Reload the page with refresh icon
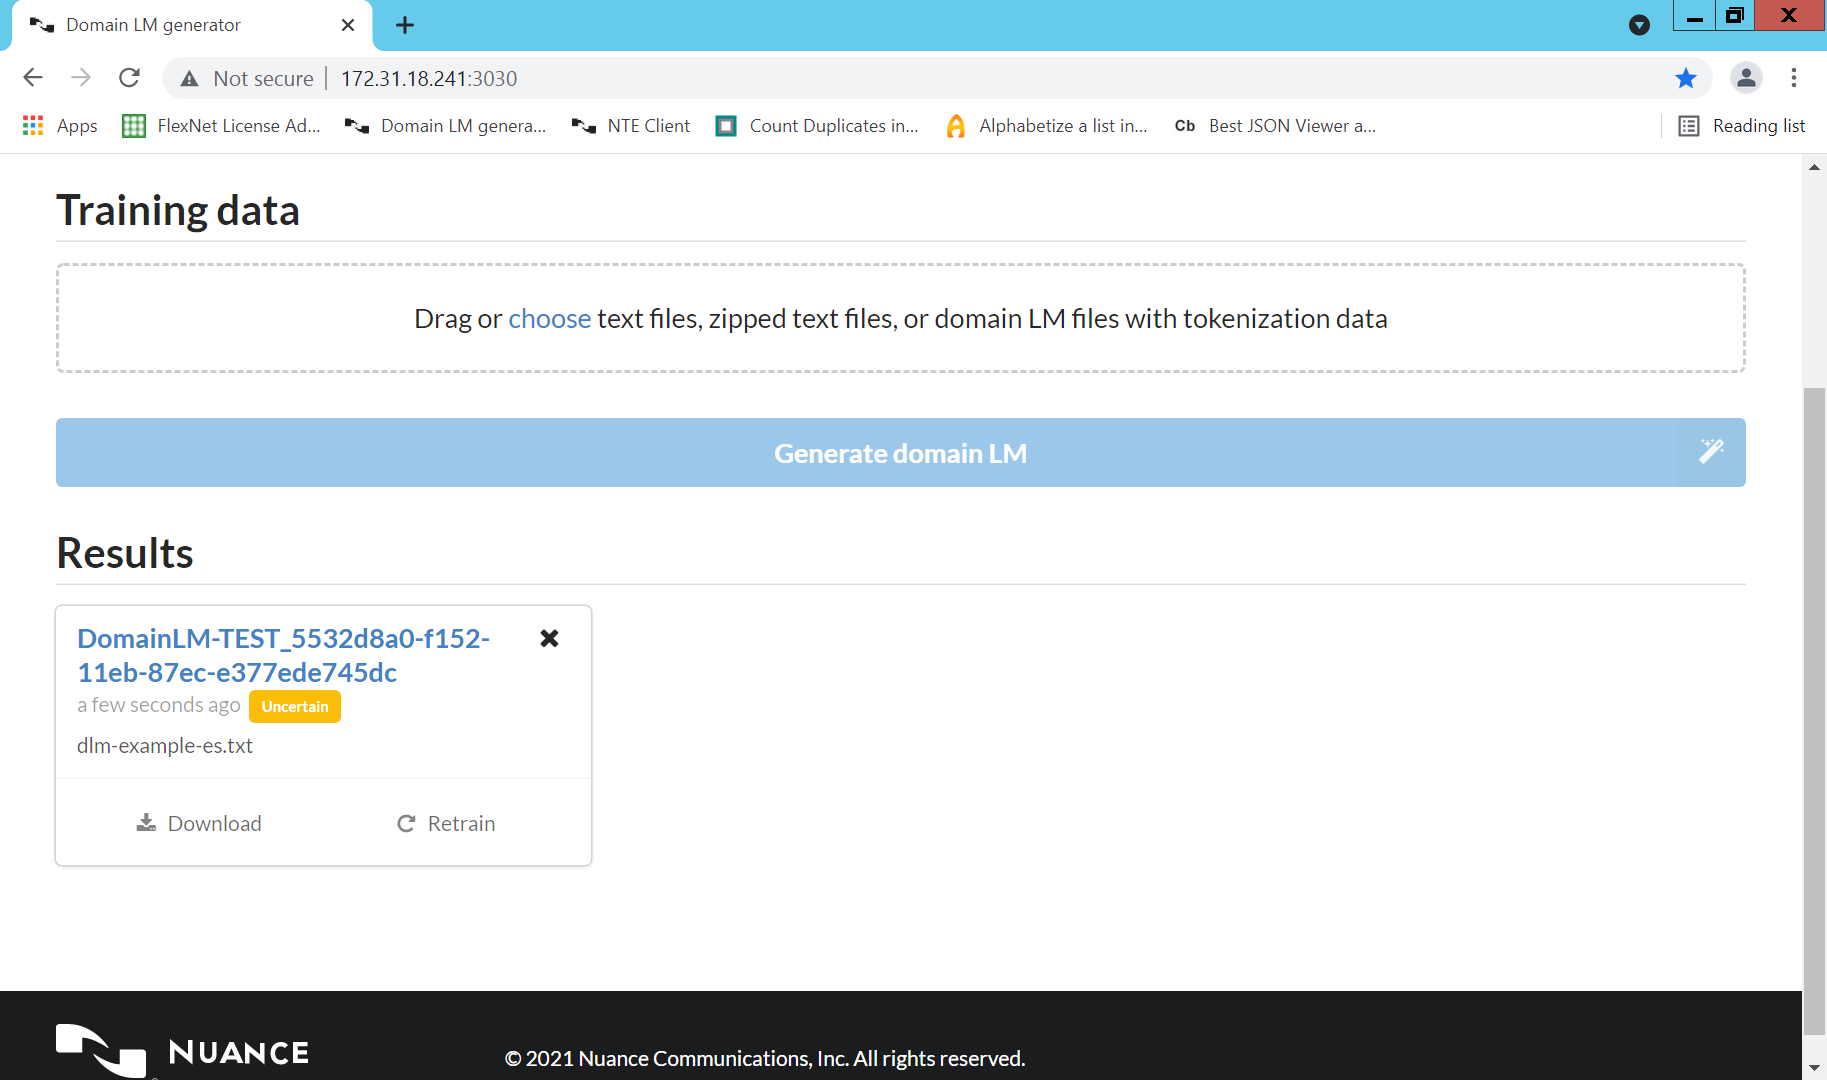Image resolution: width=1827 pixels, height=1080 pixels. 129,78
